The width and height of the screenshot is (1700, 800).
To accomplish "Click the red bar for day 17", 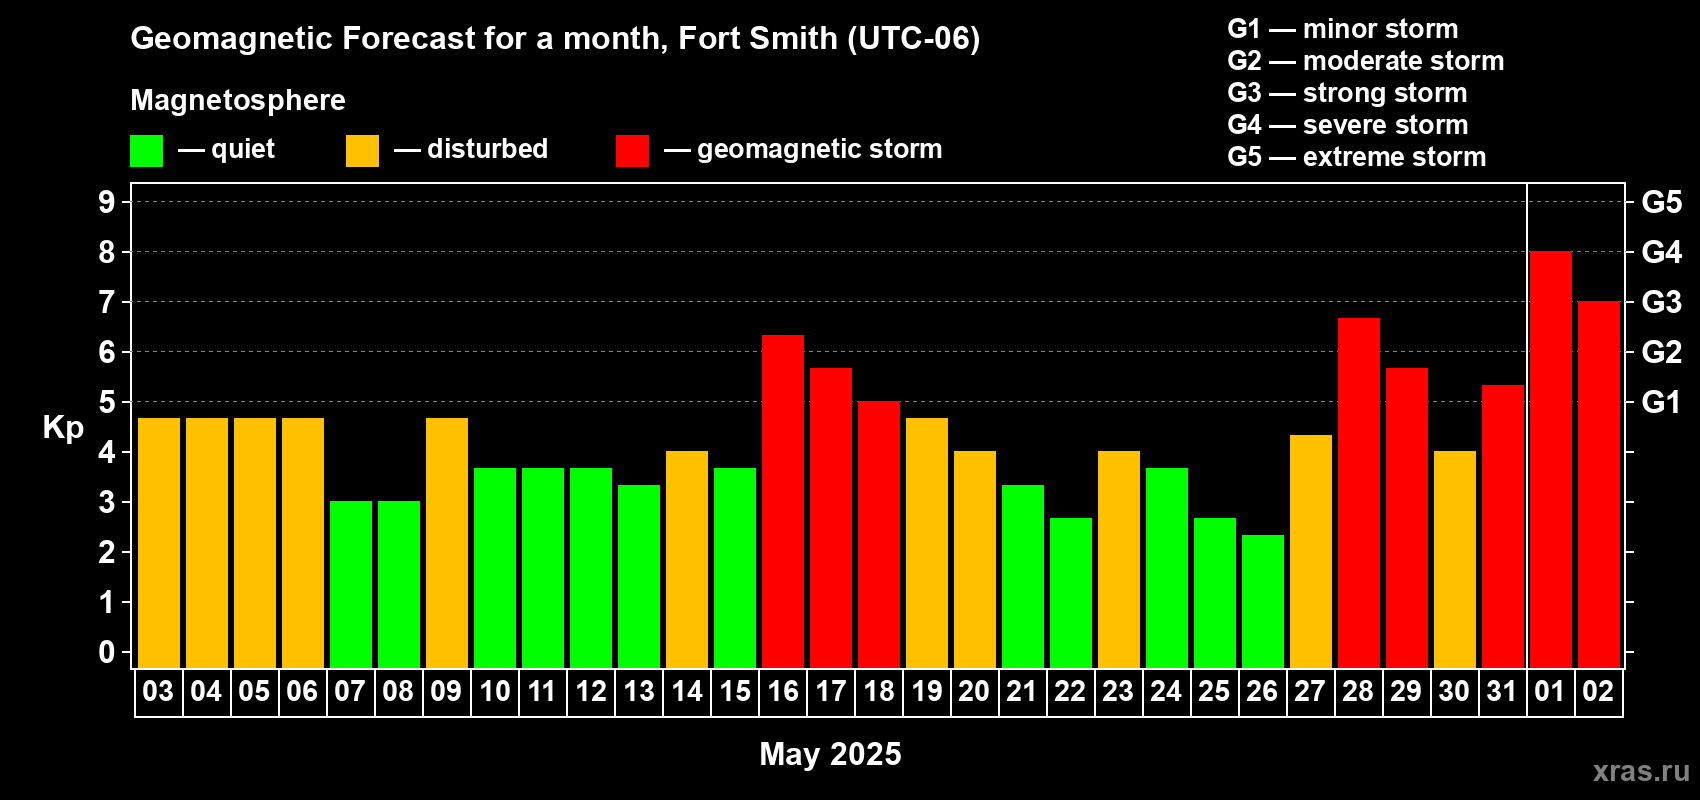I will pos(831,518).
